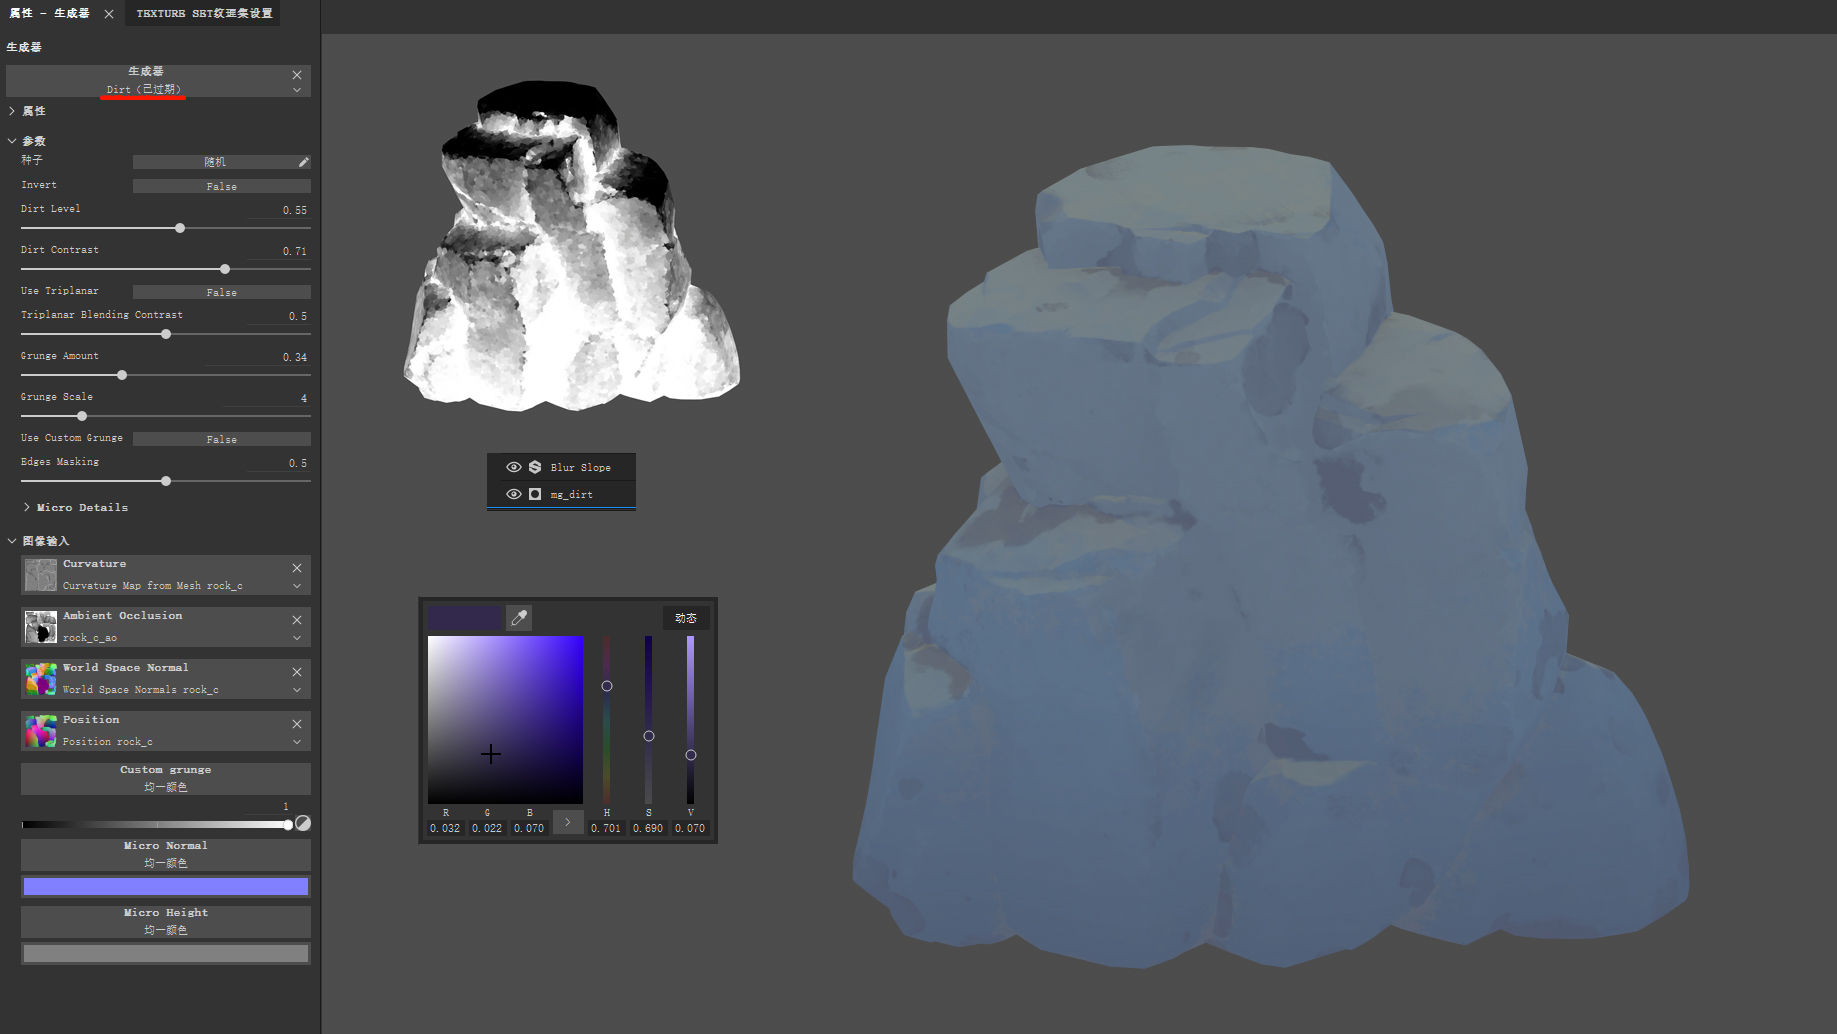Toggle Use Triplanar False option
Viewport: 1837px width, 1034px height.
pyautogui.click(x=222, y=293)
